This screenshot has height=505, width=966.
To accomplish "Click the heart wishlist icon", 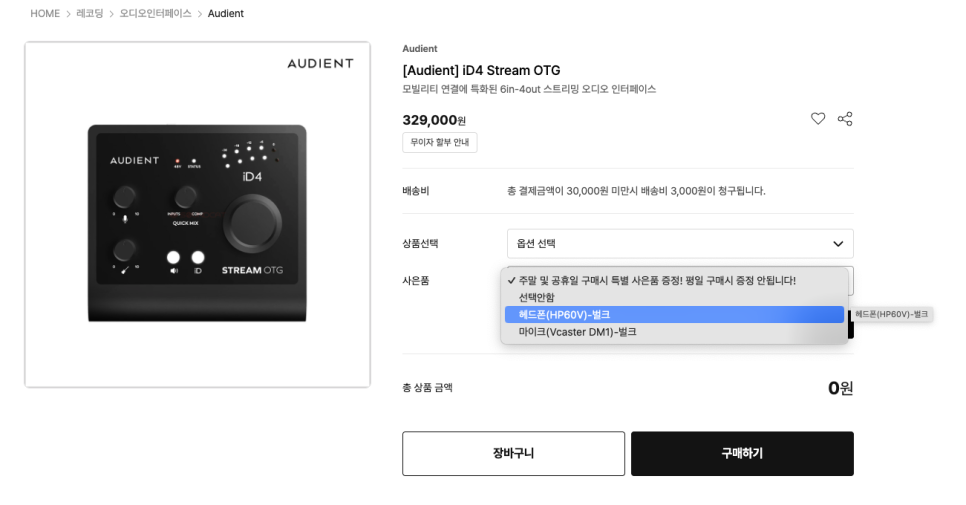I will [818, 119].
